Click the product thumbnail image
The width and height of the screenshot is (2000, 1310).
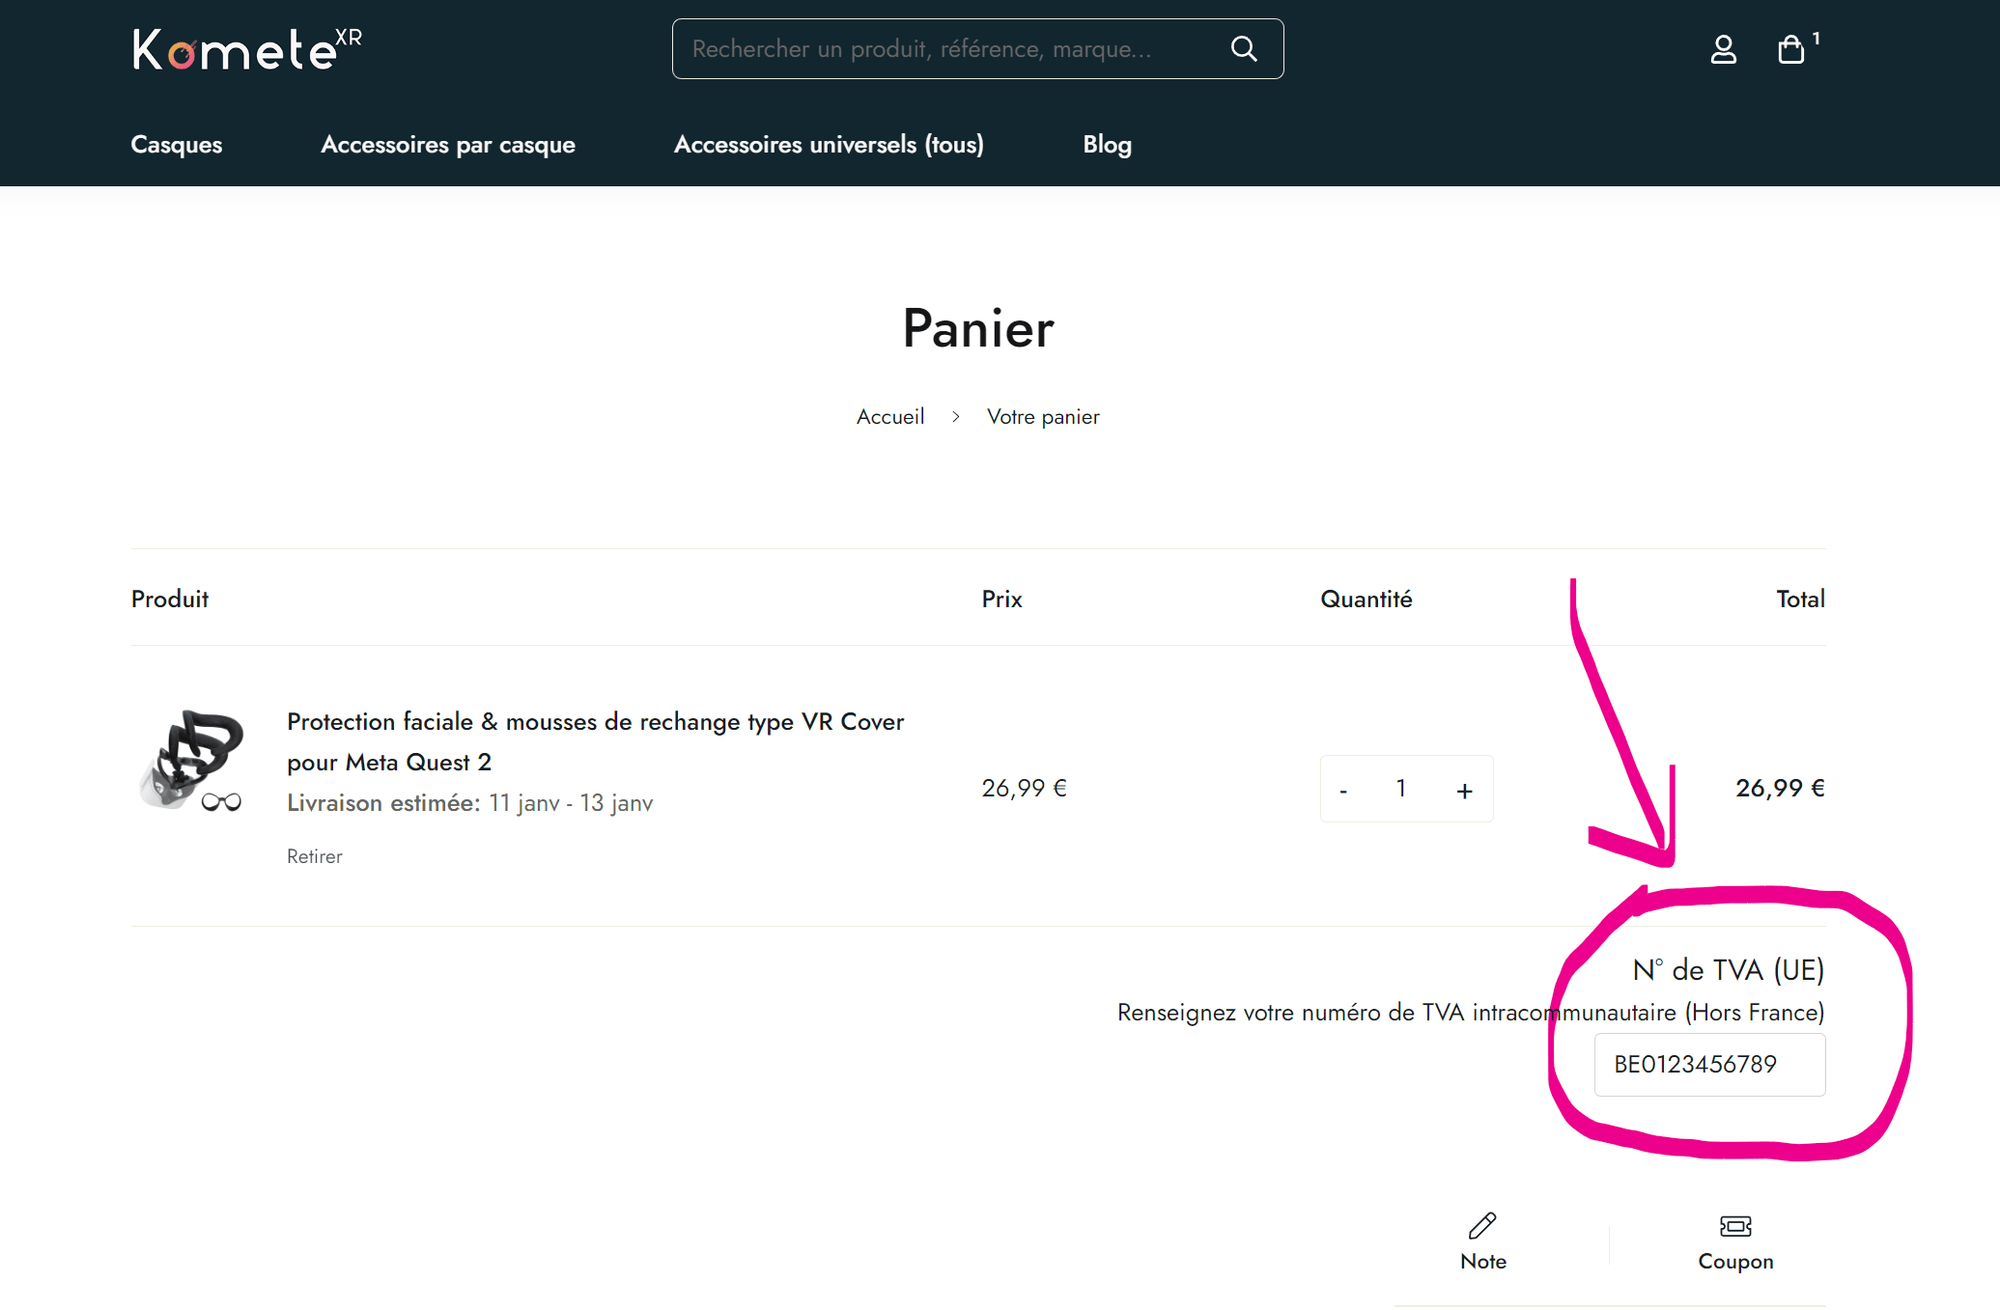(x=191, y=761)
